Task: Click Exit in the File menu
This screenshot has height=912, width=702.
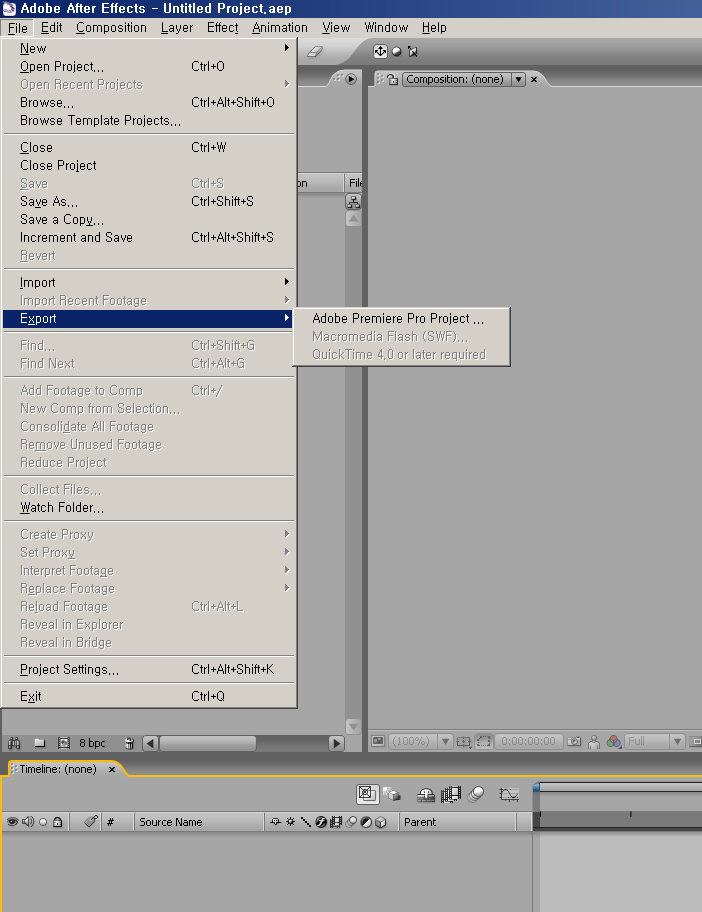Action: [x=149, y=696]
